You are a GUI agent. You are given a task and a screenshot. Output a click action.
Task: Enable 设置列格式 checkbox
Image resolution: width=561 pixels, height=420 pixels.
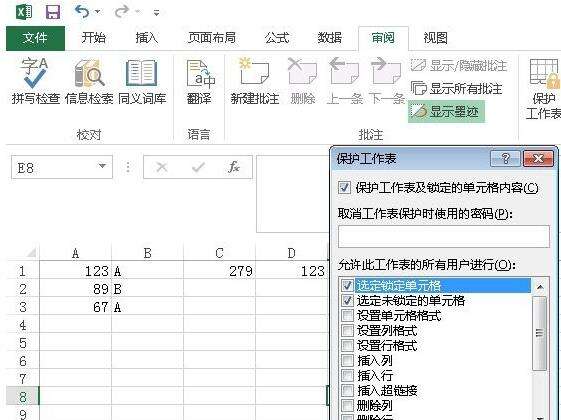(x=347, y=331)
